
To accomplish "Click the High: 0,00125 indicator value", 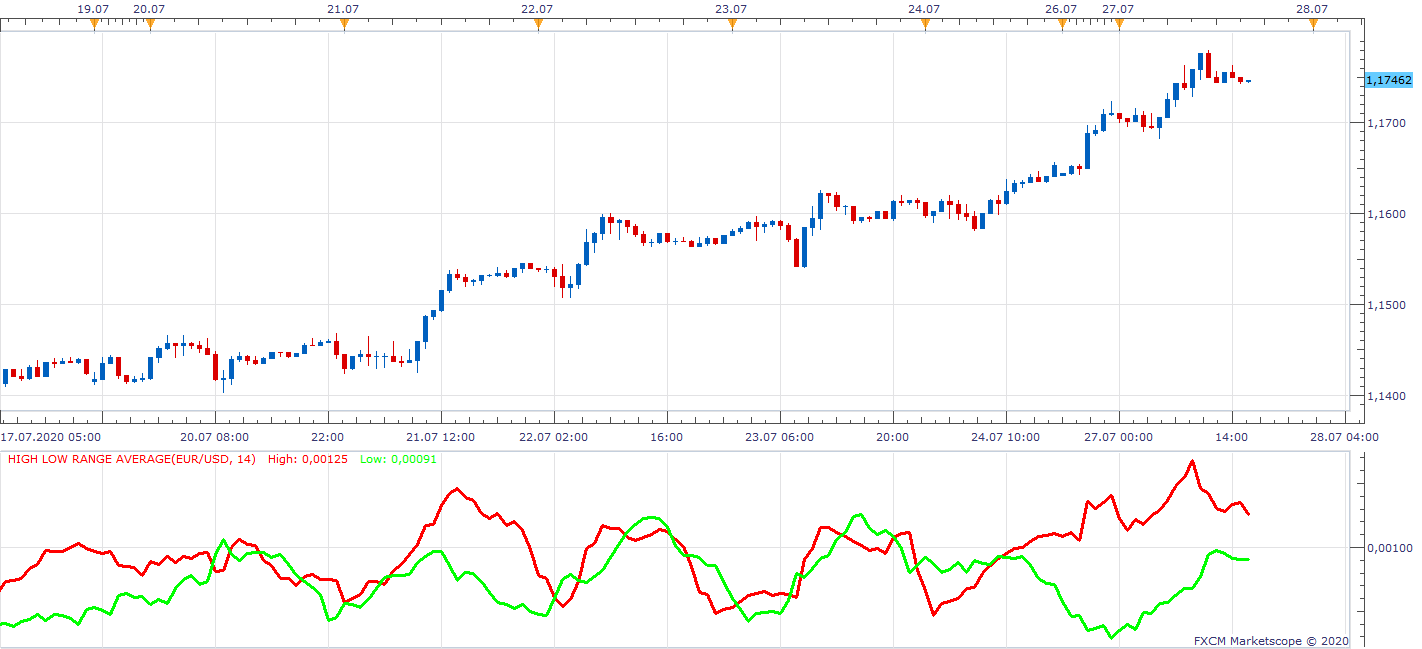I will pyautogui.click(x=309, y=459).
